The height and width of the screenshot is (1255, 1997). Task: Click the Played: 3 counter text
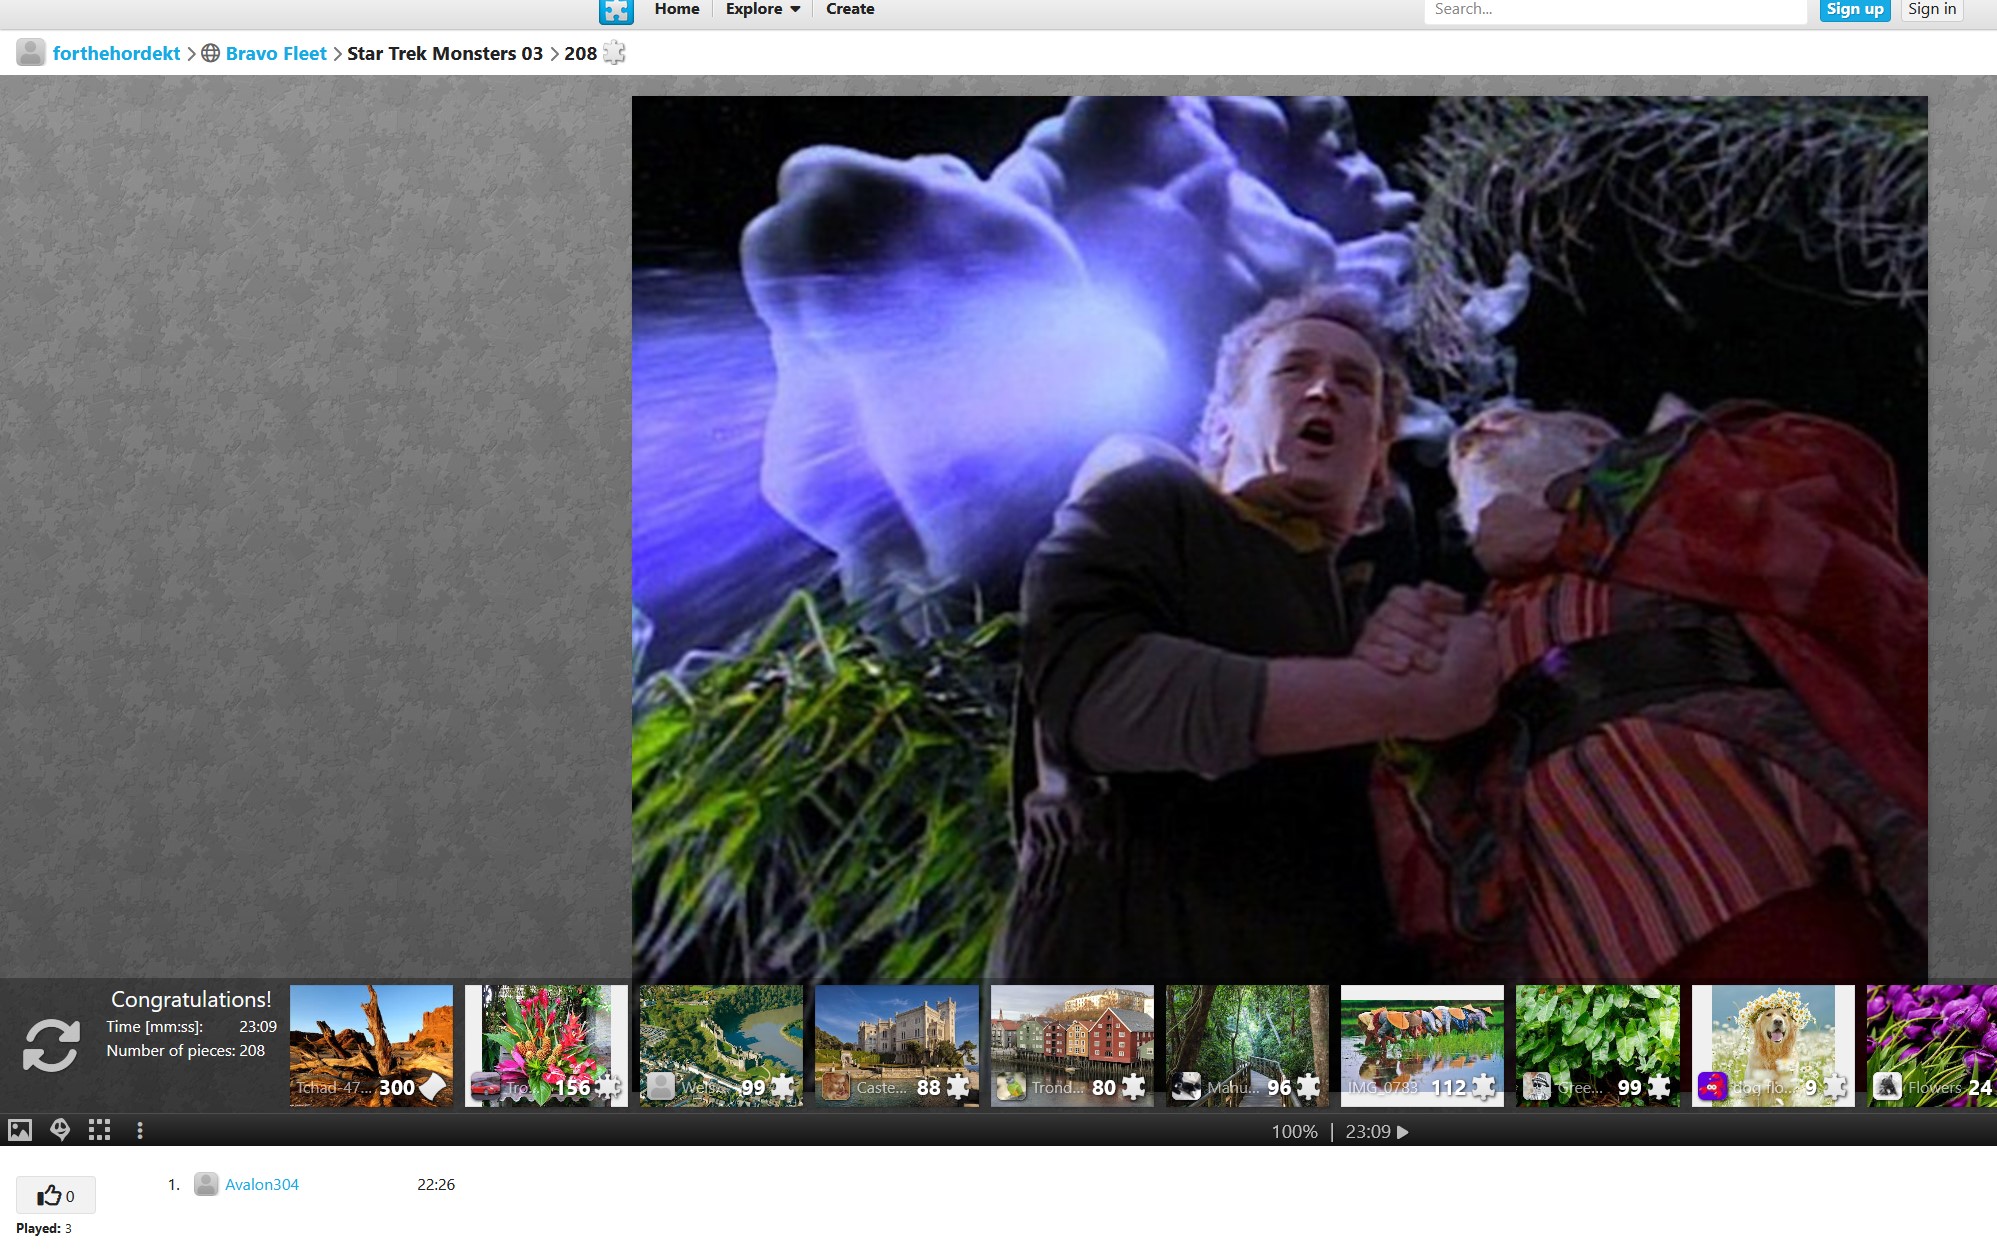click(44, 1228)
